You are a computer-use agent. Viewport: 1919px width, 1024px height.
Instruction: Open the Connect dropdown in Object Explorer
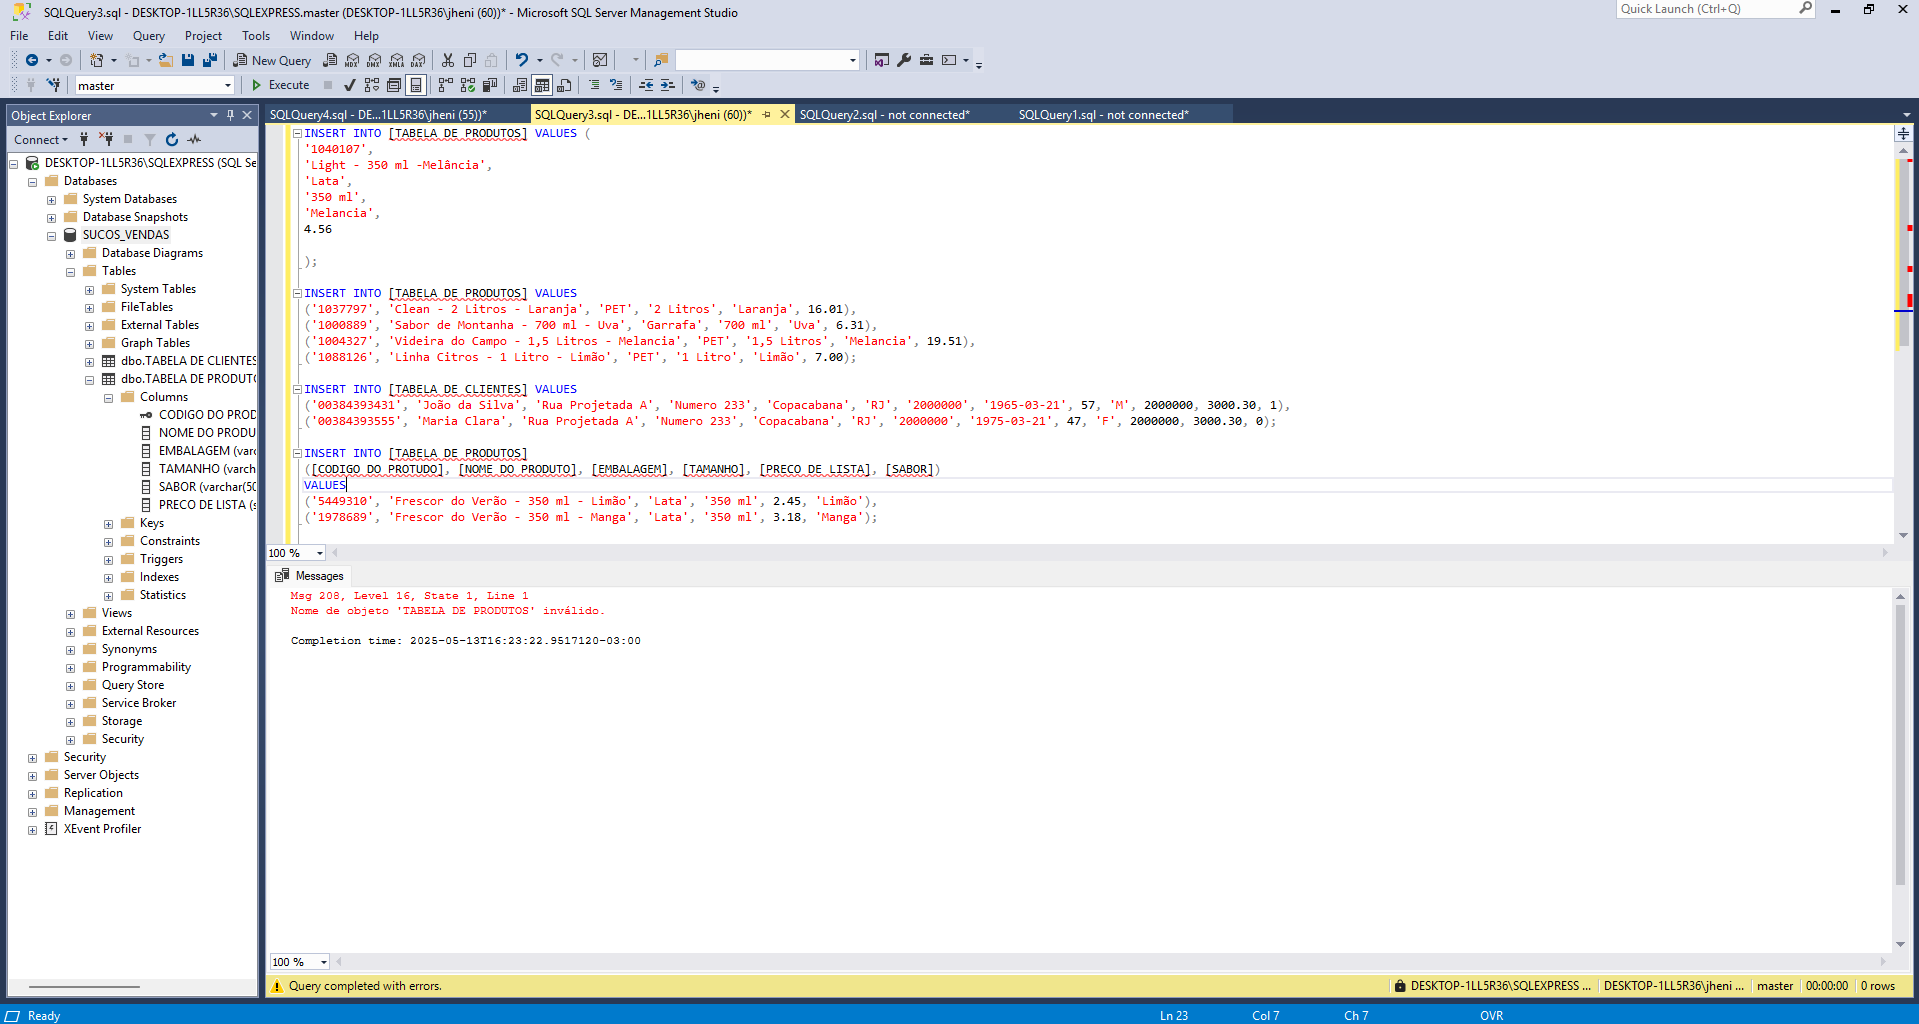pyautogui.click(x=41, y=140)
